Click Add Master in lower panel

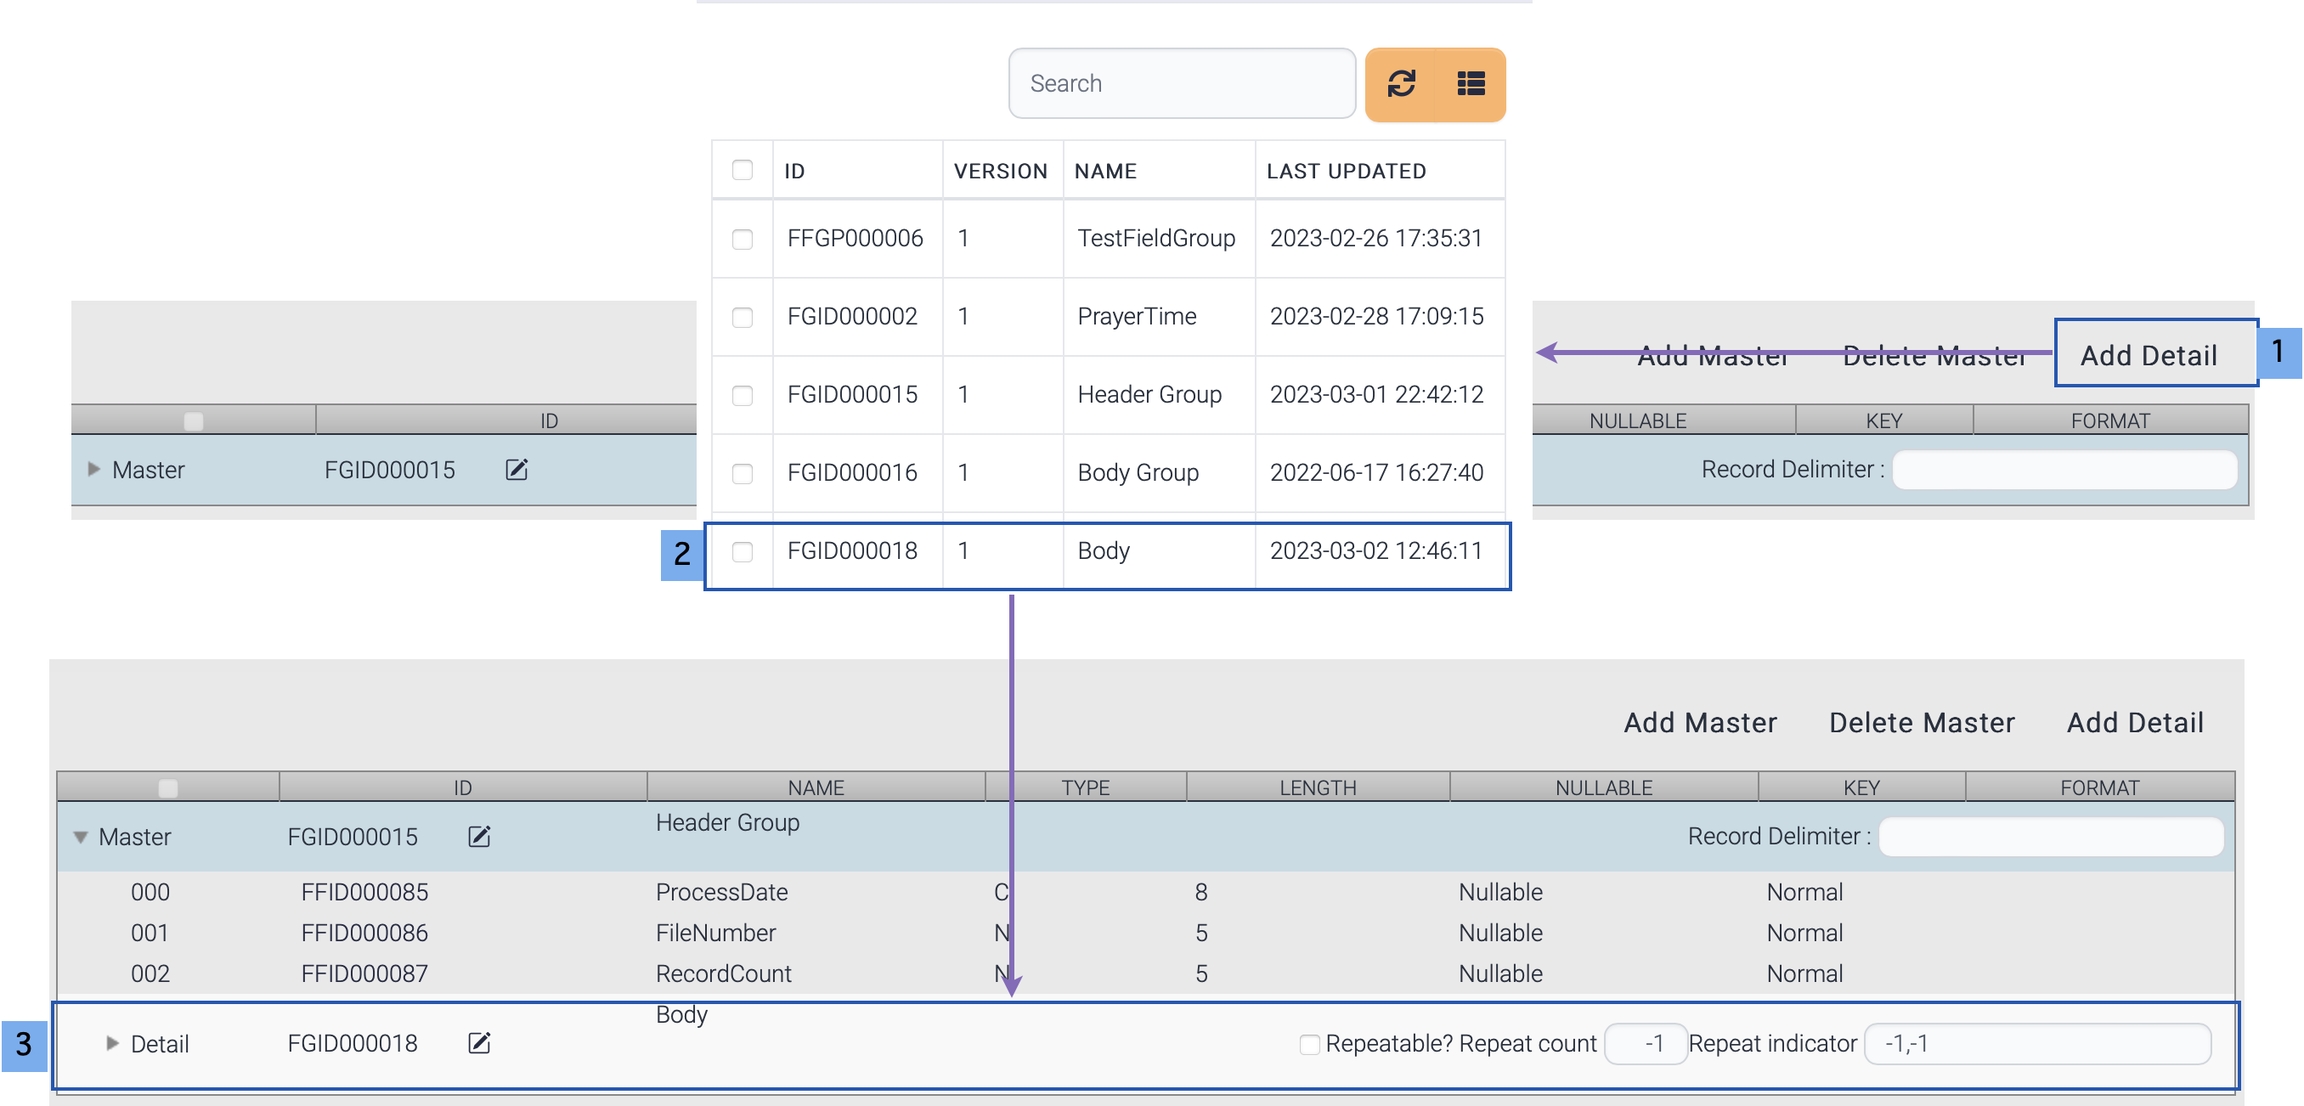1699,723
